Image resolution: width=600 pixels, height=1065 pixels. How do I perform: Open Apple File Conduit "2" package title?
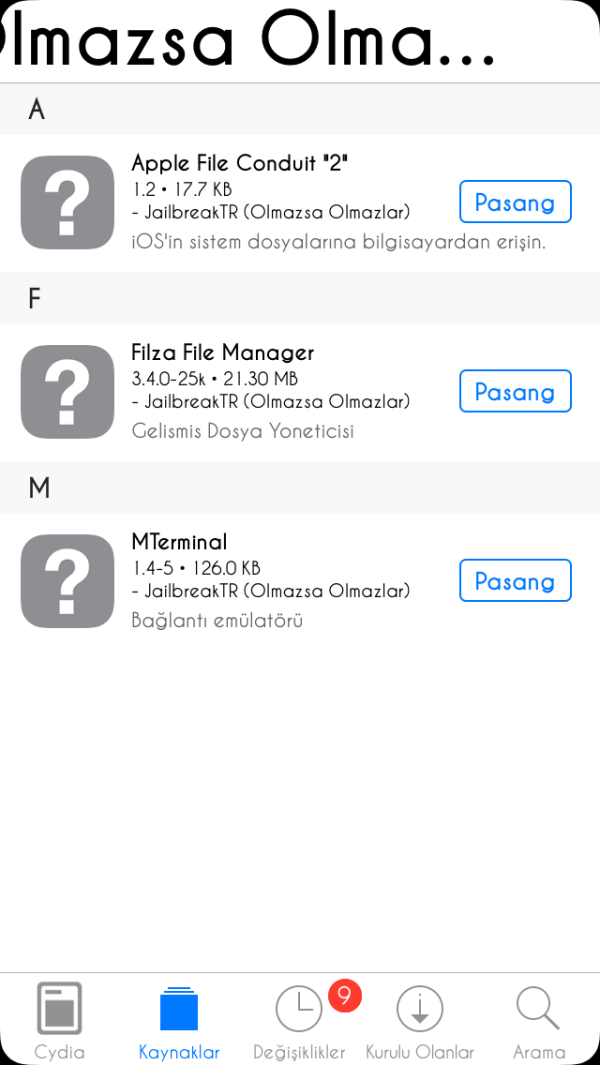pos(239,163)
